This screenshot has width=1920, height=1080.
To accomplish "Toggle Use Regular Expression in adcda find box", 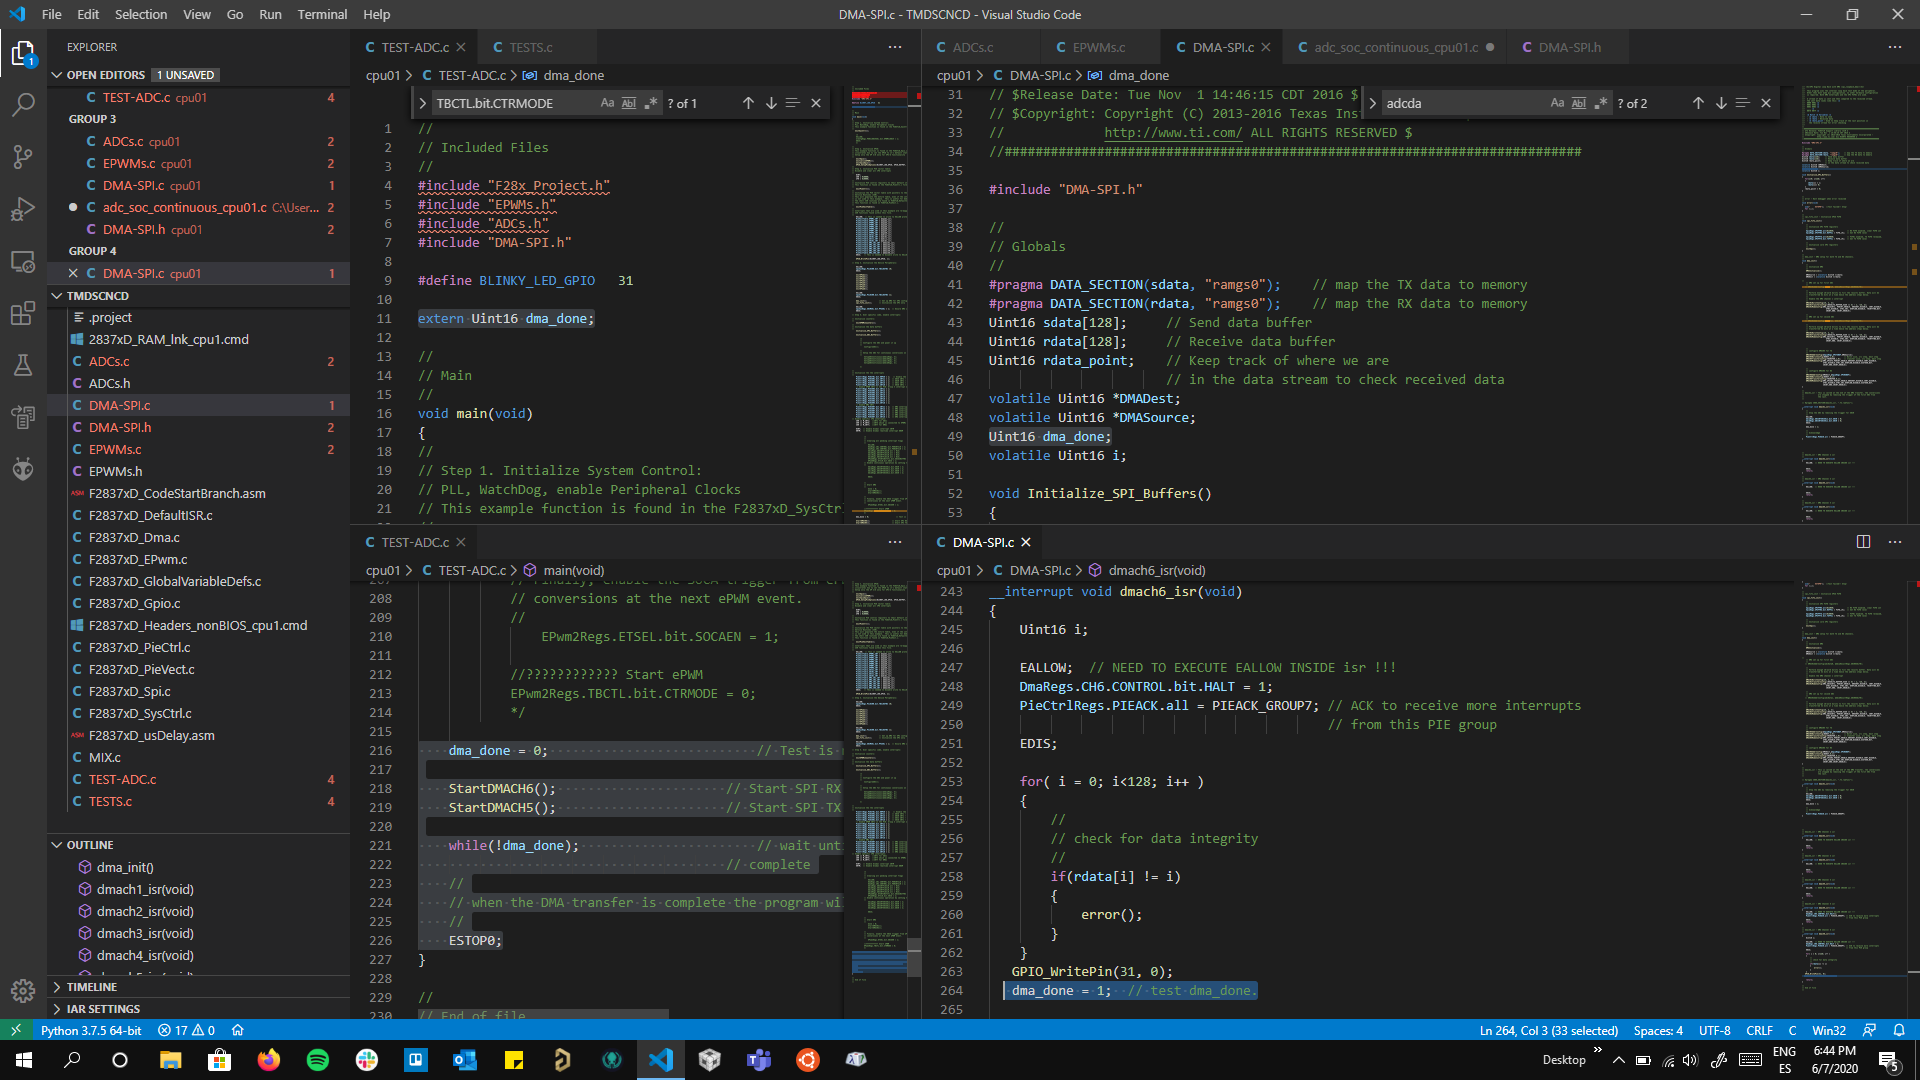I will click(1601, 103).
